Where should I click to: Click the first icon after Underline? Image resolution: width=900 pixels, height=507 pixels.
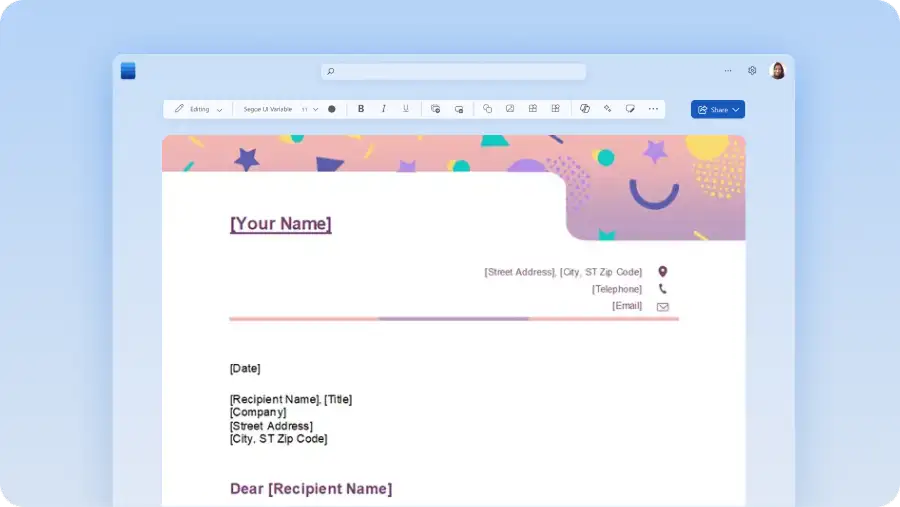(x=436, y=109)
